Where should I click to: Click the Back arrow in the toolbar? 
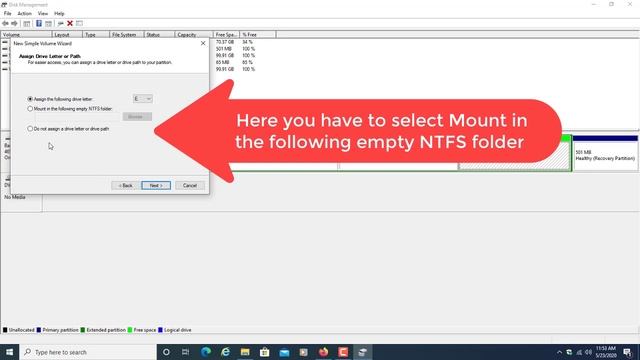[5, 24]
